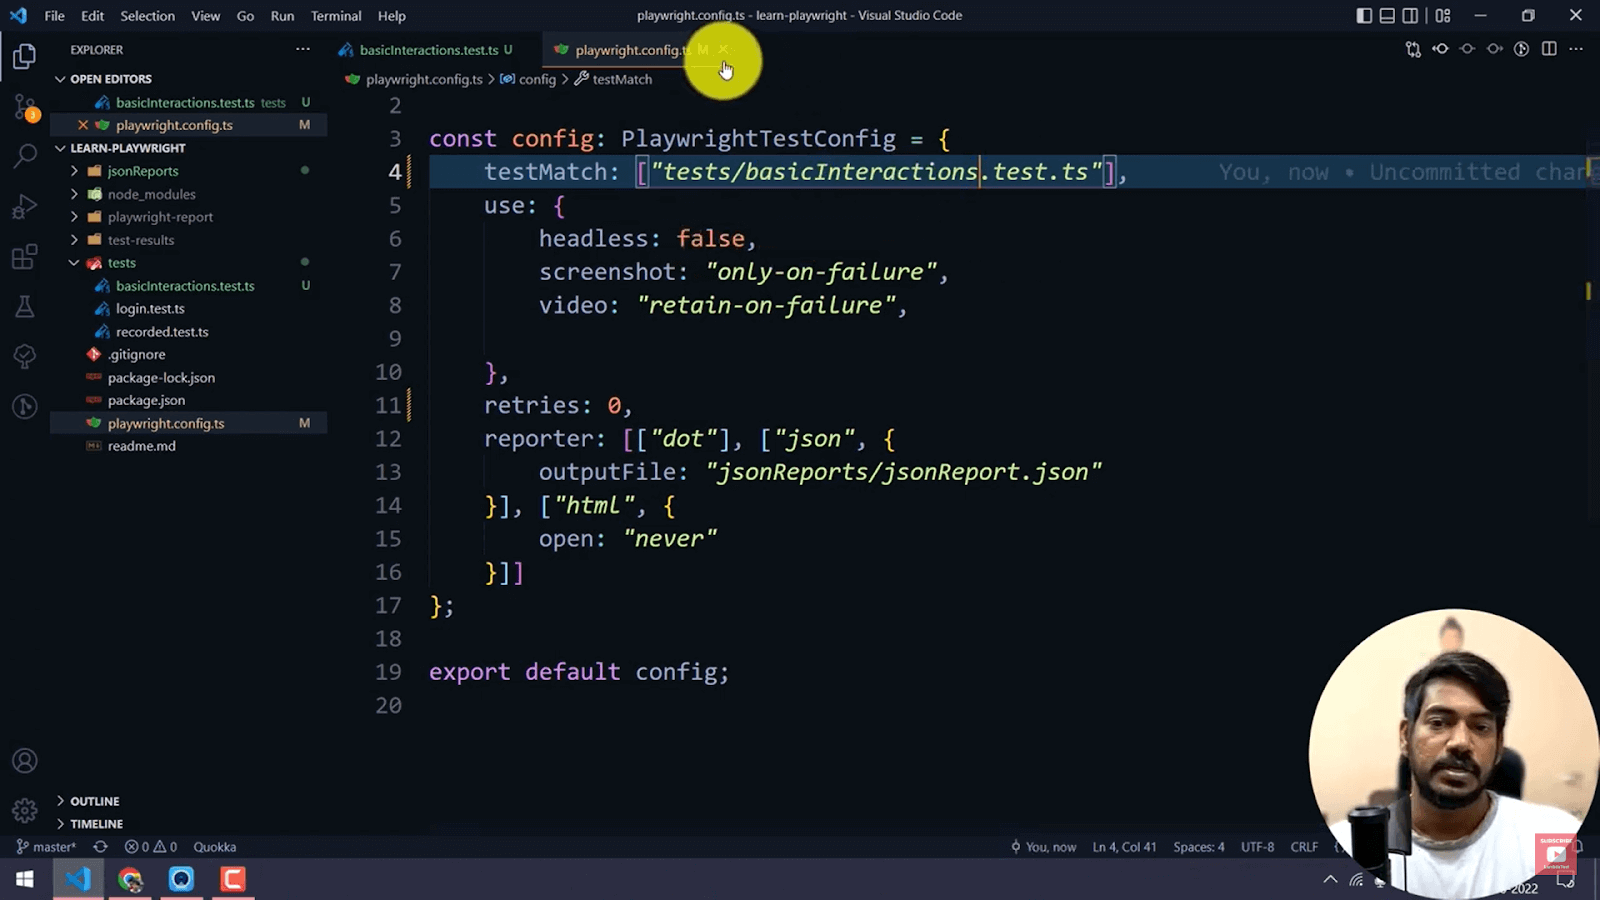The width and height of the screenshot is (1600, 900).
Task: Click the master branch in status bar
Action: click(46, 847)
